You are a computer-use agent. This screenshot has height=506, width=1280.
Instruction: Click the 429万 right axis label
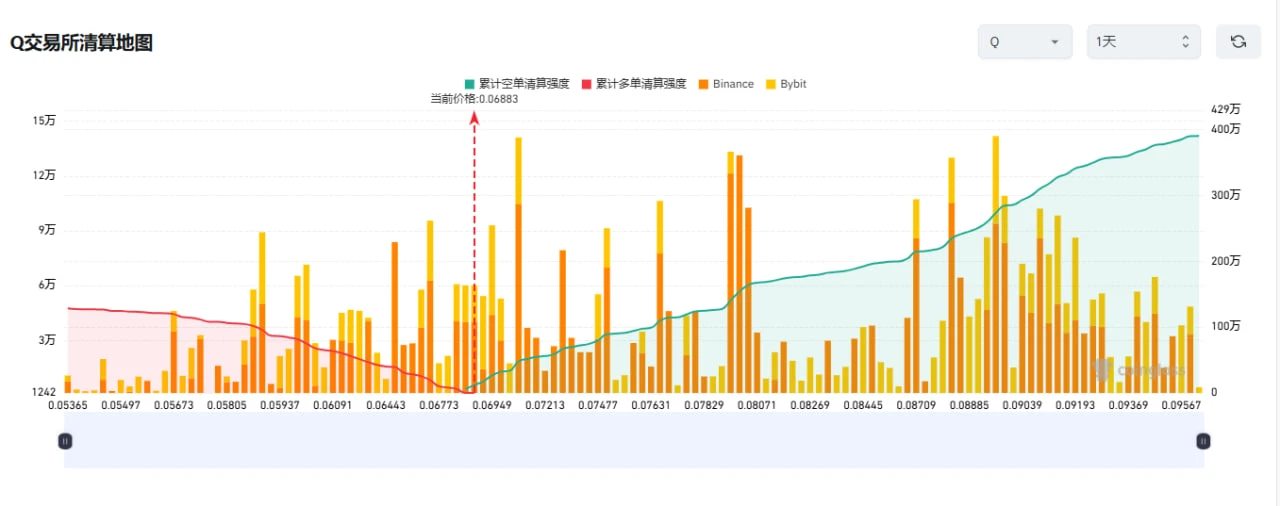pyautogui.click(x=1226, y=110)
